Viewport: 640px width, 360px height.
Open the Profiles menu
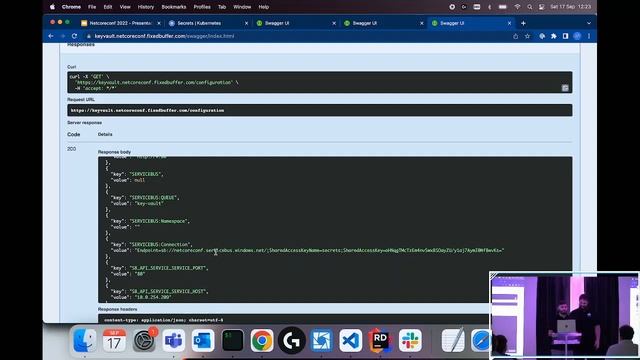[x=202, y=7]
